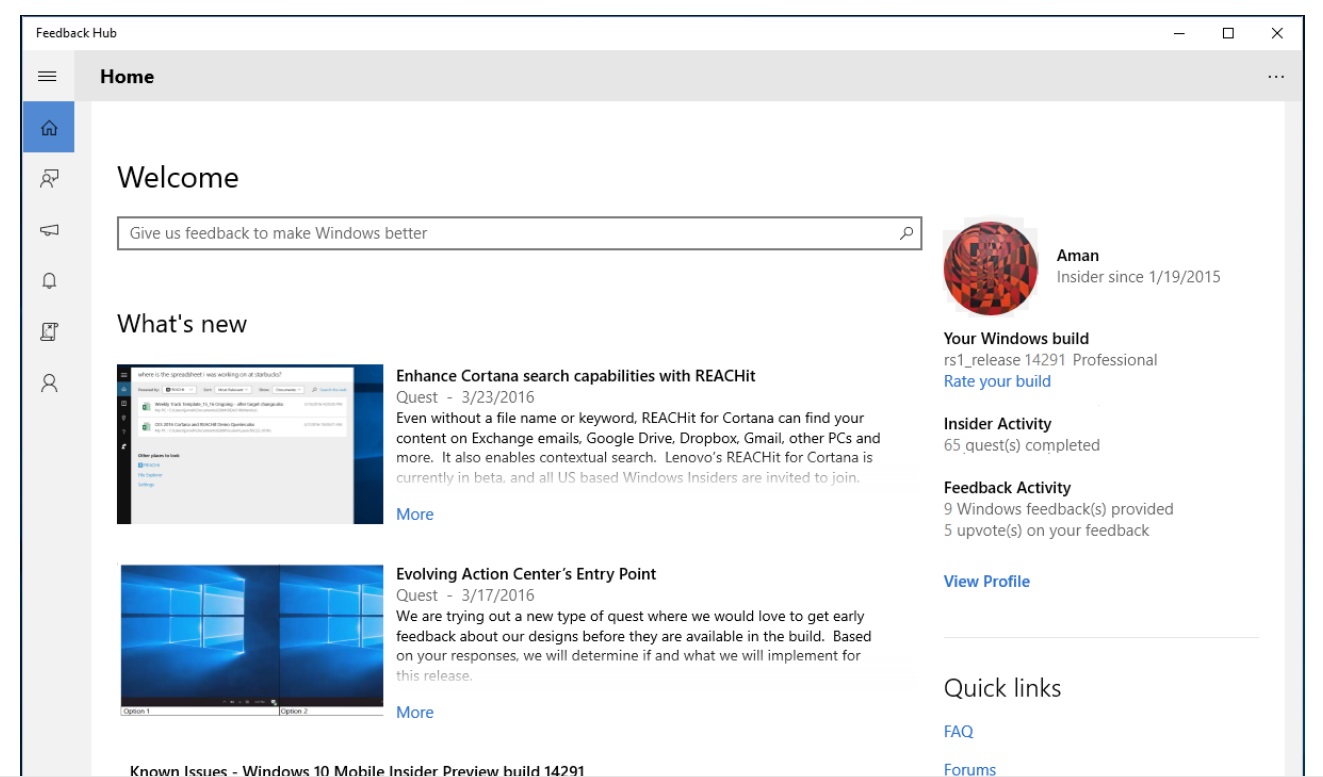Open 'Evolving Action Center's Entry Point' title
The image size is (1323, 777).
(526, 574)
